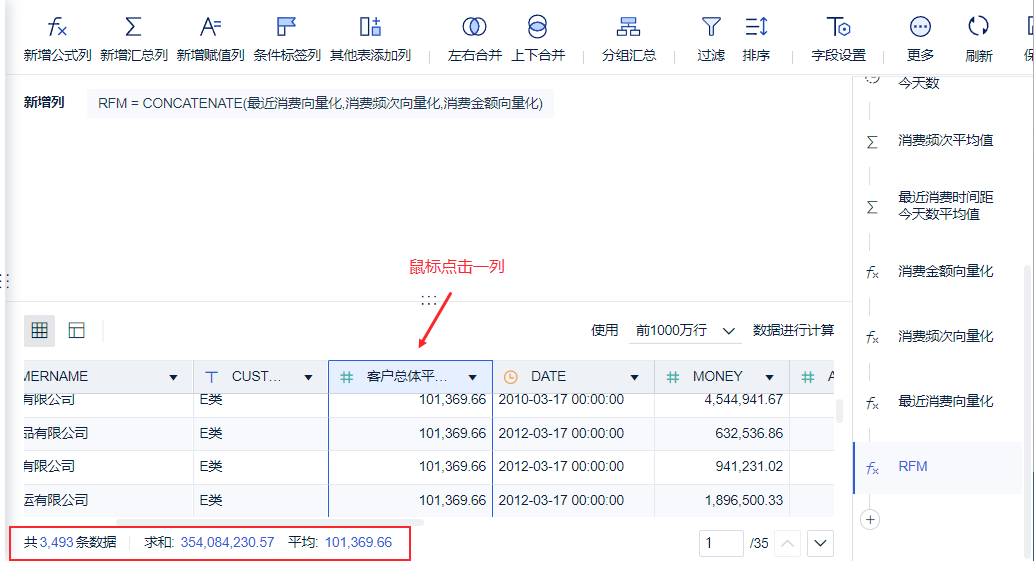1034x561 pixels.
Task: Click the average value 101,369.66 in status bar
Action: pos(358,543)
